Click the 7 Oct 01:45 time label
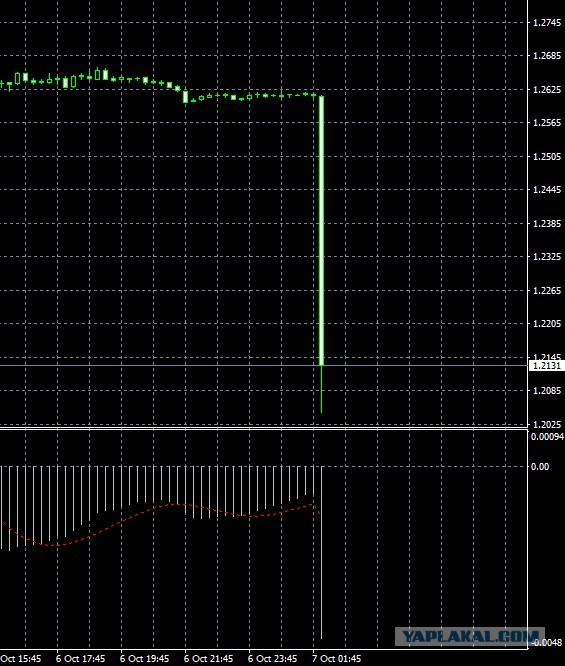Image resolution: width=565 pixels, height=666 pixels. click(x=337, y=659)
